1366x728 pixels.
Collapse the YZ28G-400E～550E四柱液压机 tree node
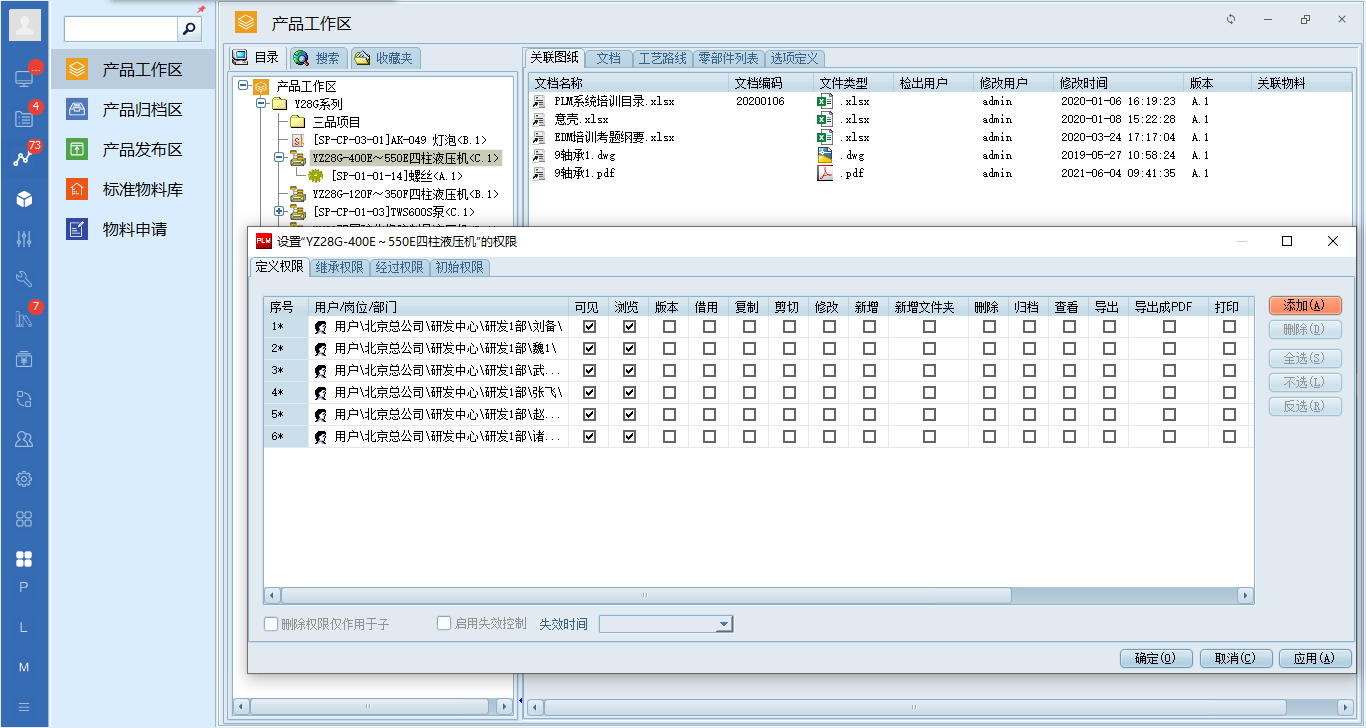[280, 157]
